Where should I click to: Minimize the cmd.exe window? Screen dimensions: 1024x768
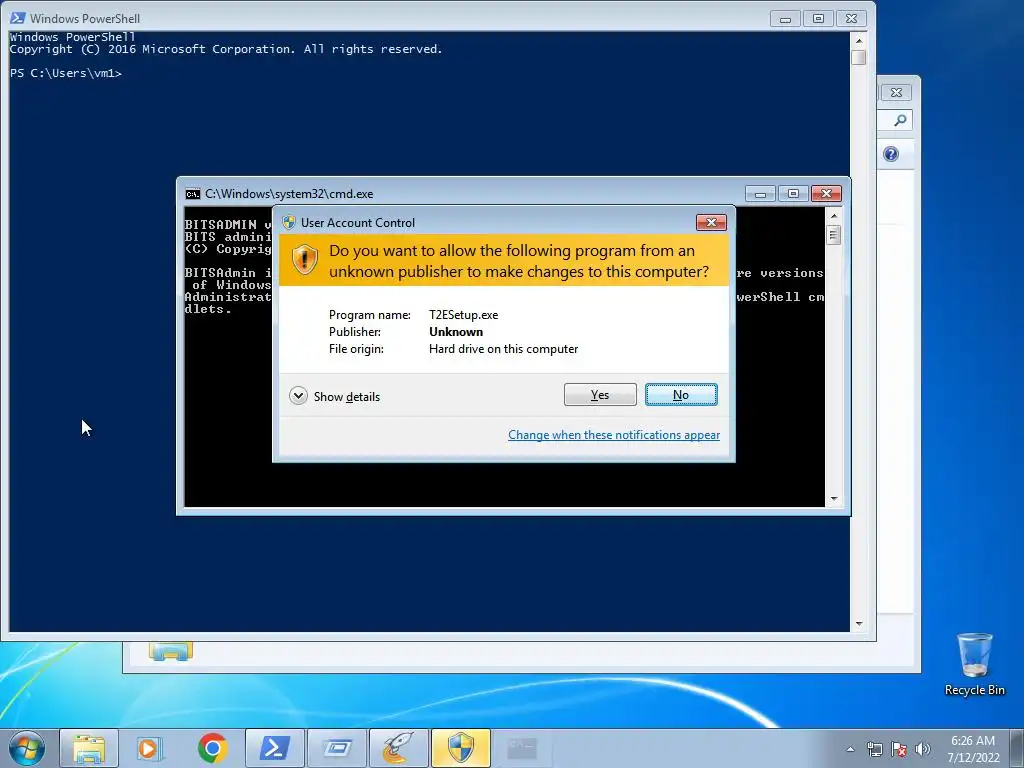(760, 194)
